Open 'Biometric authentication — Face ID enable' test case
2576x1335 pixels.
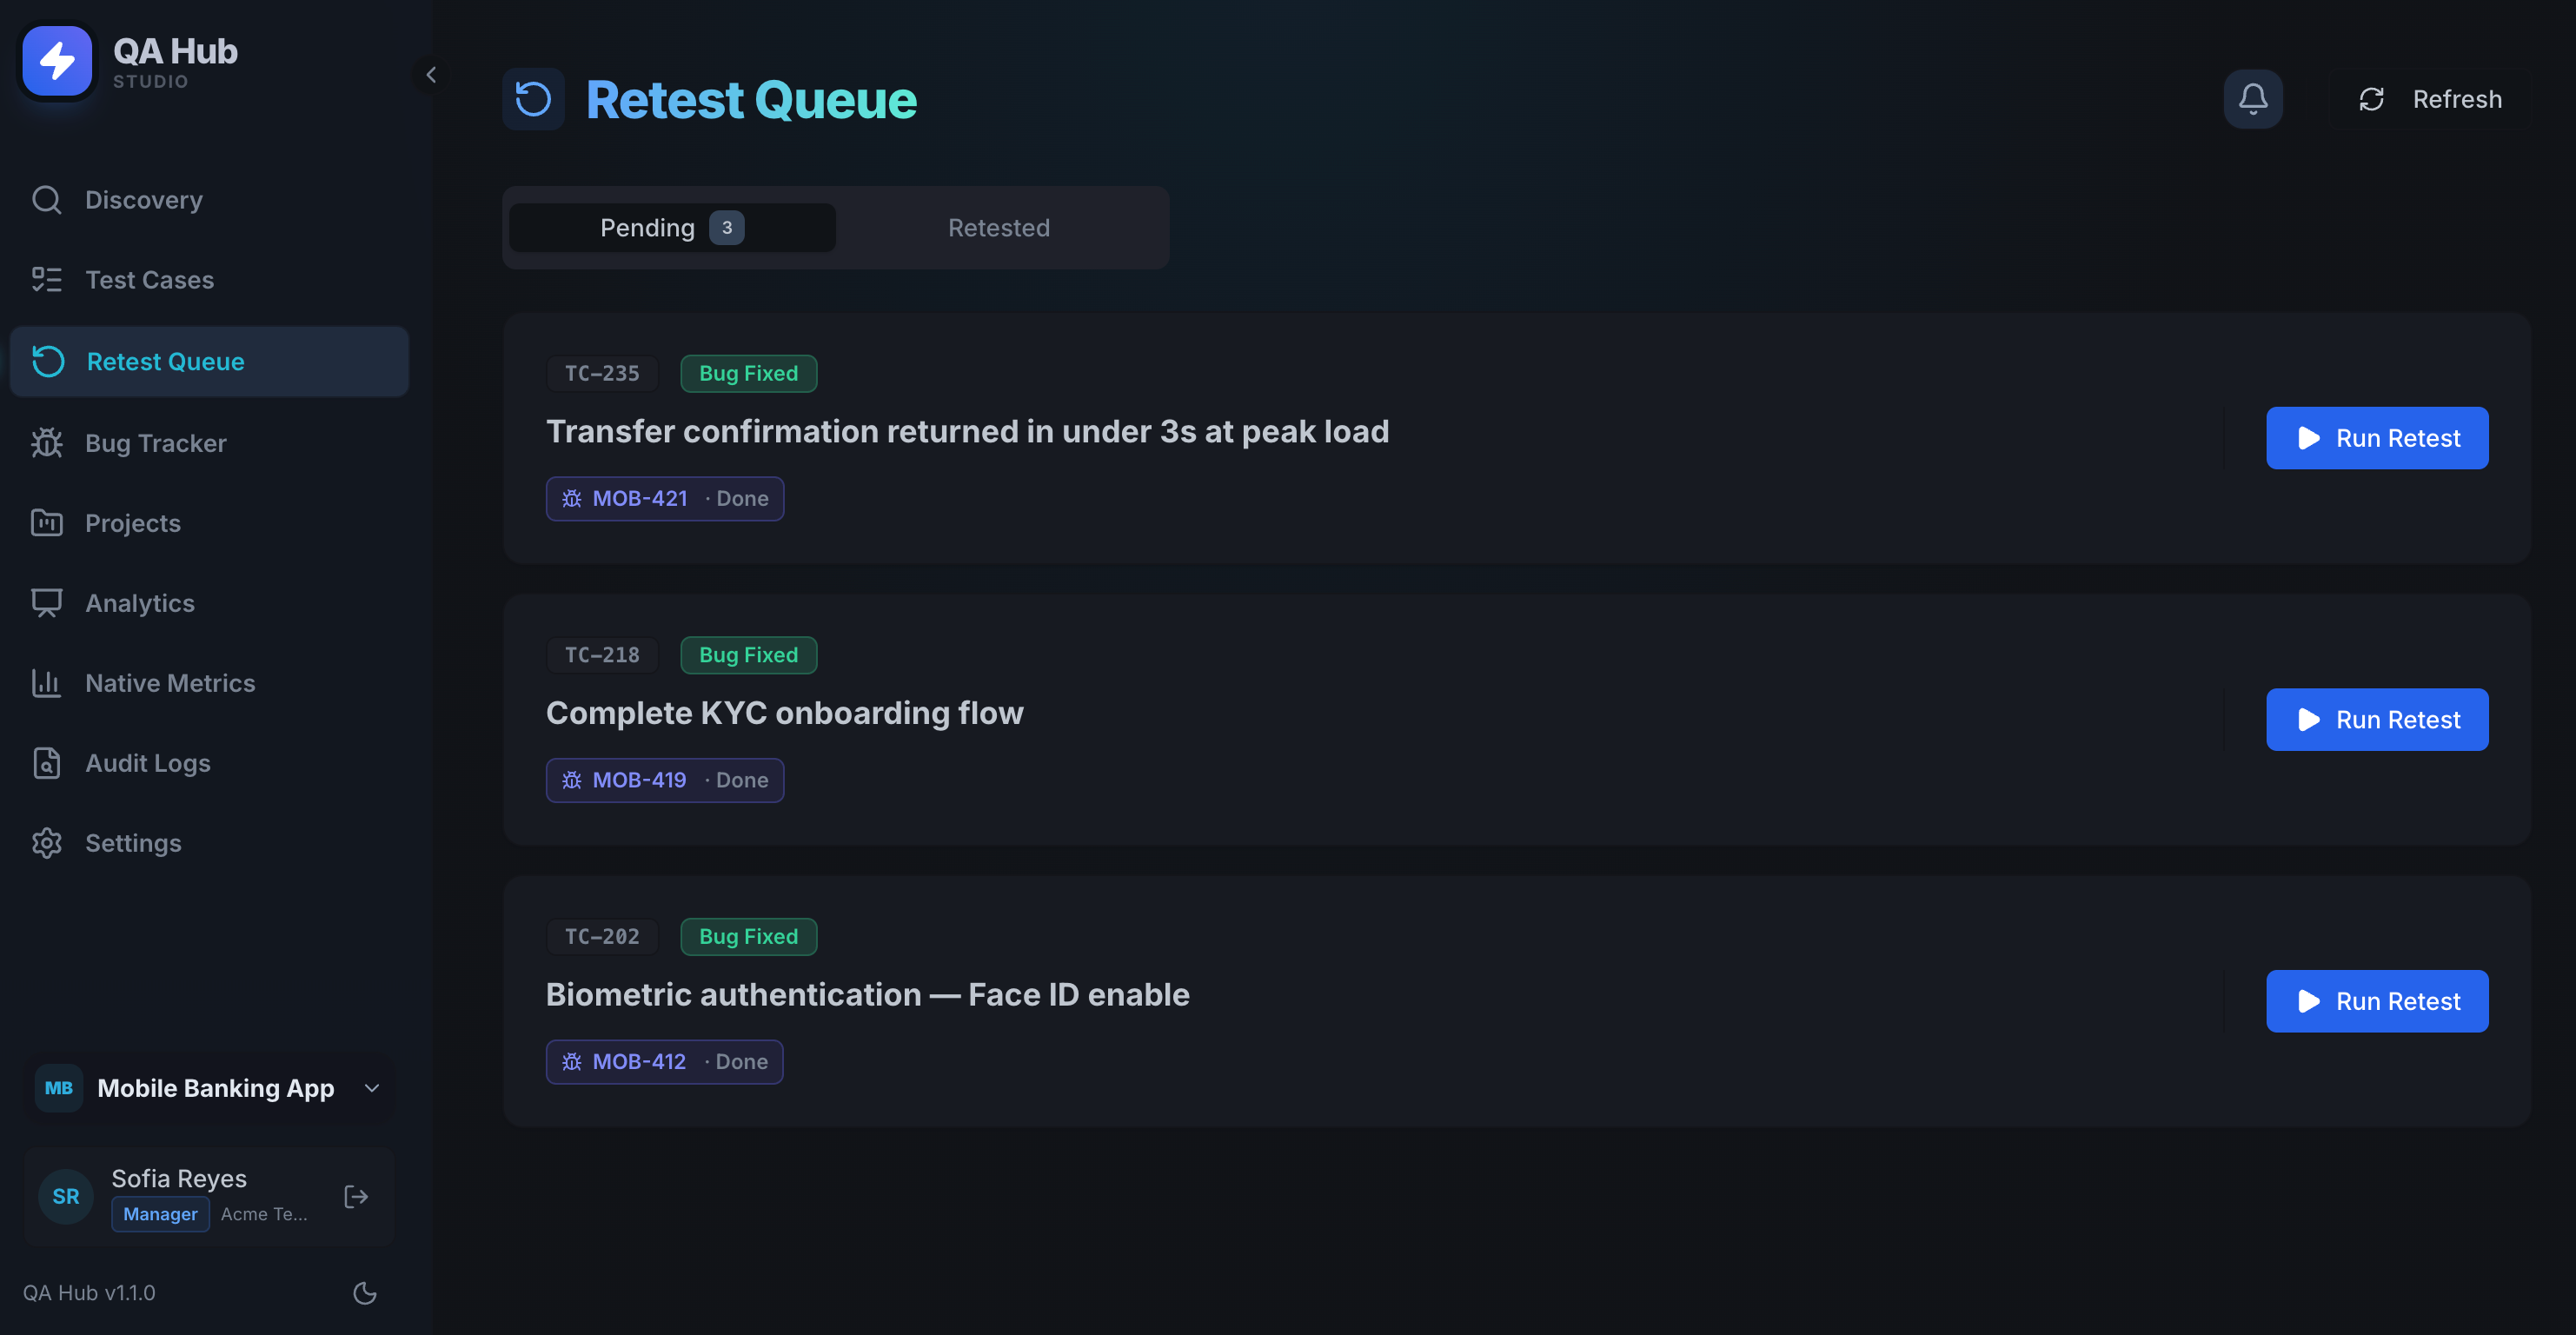pyautogui.click(x=868, y=995)
